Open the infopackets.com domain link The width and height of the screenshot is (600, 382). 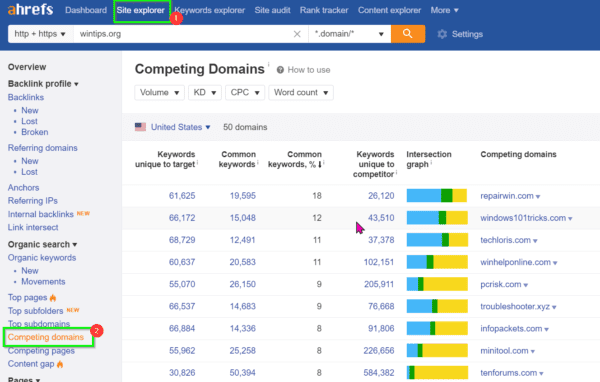click(x=511, y=329)
